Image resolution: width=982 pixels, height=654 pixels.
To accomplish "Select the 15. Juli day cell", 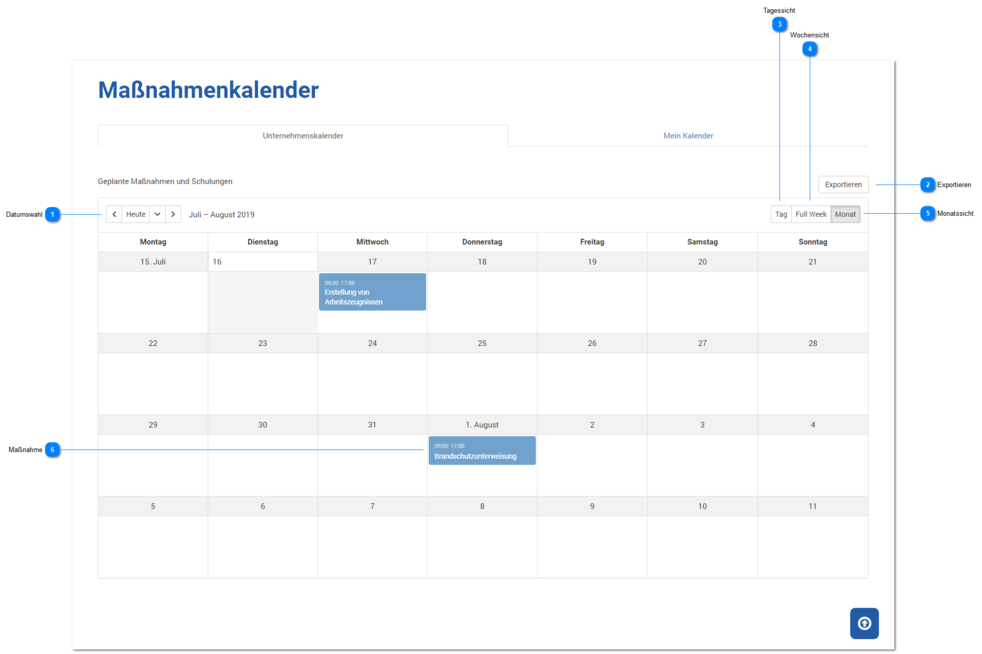I will 153,262.
